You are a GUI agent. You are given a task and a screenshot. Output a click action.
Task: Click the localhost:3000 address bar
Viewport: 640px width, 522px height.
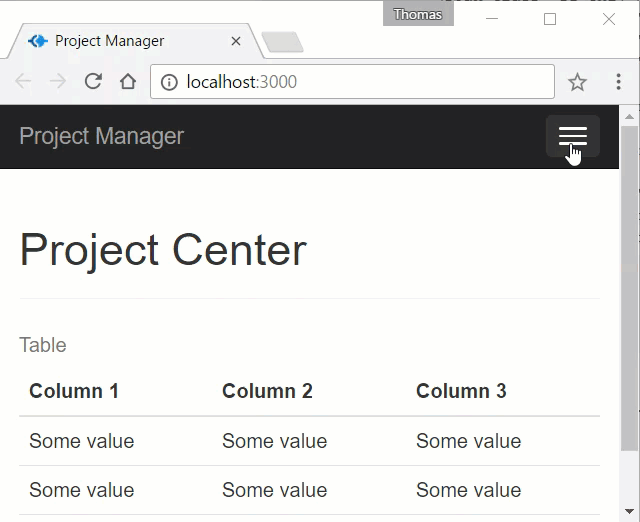pos(360,82)
